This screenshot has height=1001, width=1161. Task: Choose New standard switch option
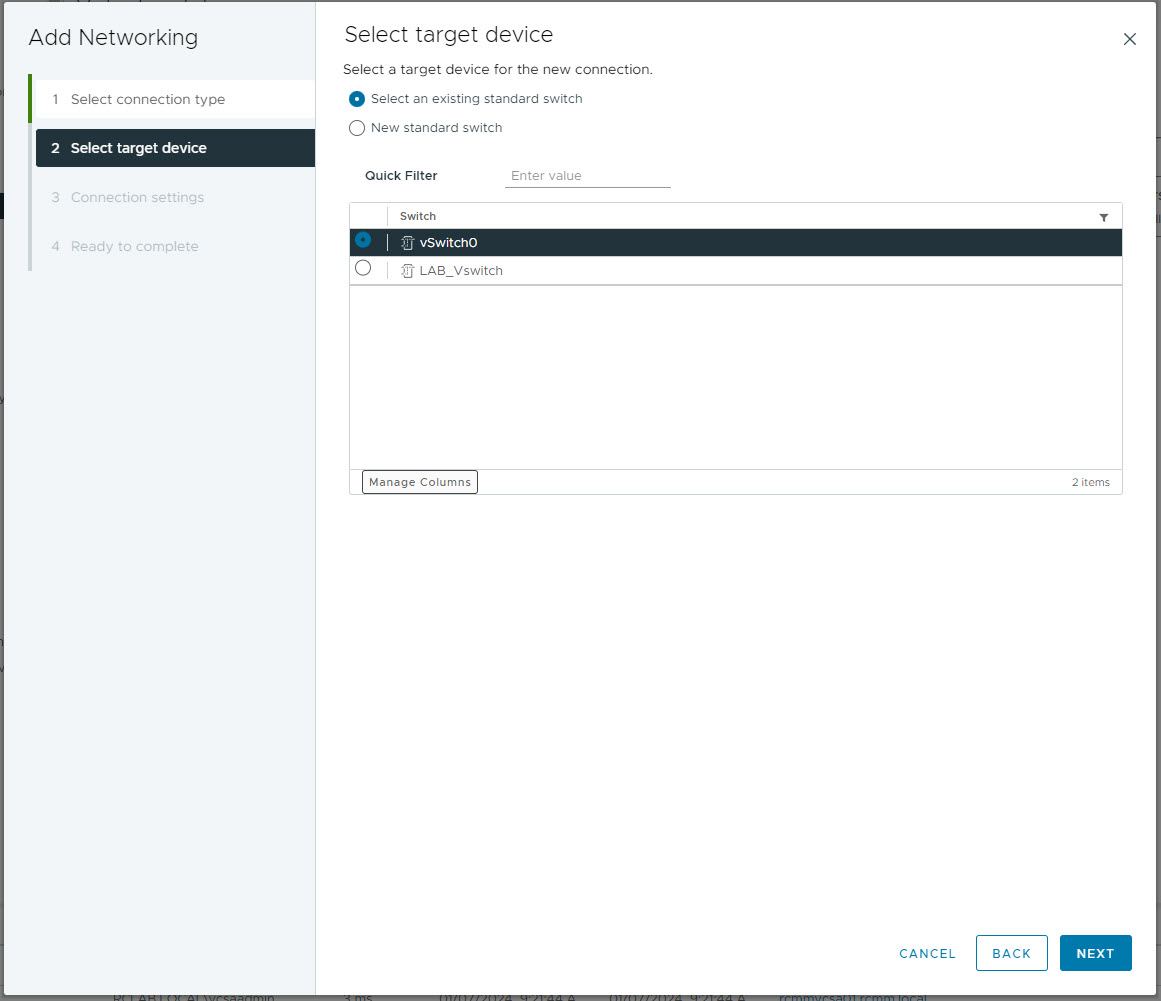coord(357,128)
